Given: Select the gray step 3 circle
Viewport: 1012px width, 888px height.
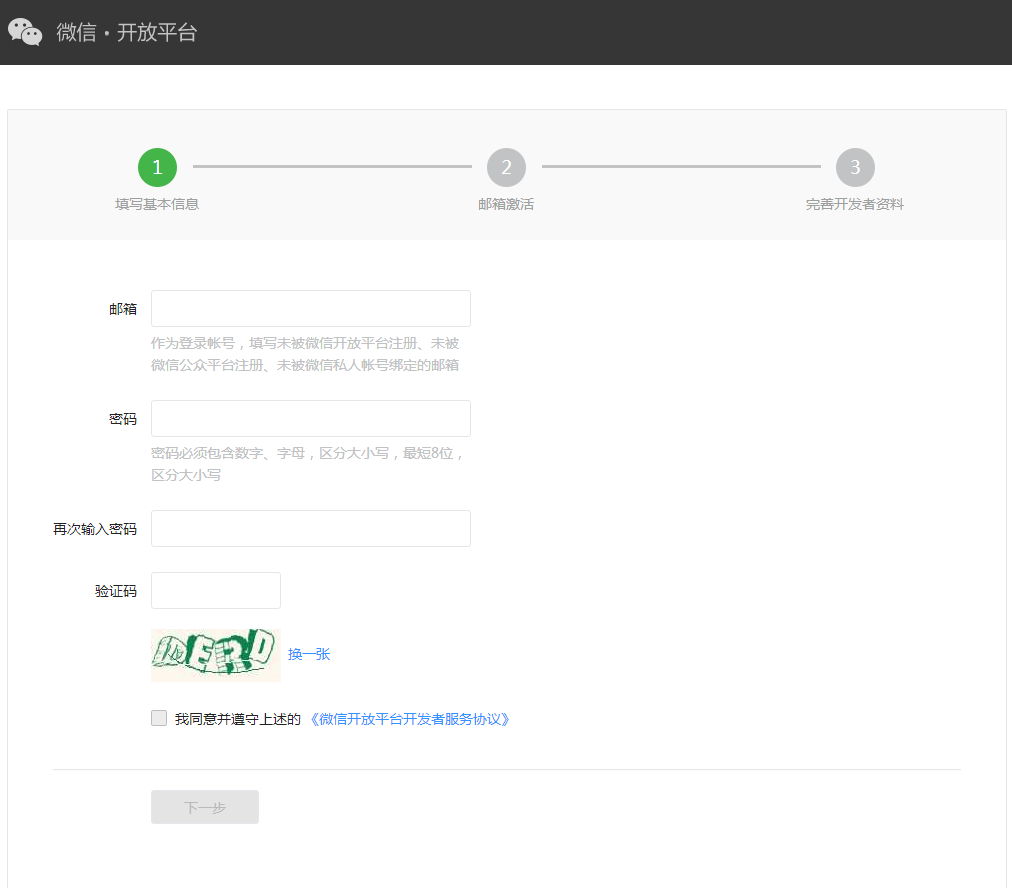Looking at the screenshot, I should click(x=855, y=167).
